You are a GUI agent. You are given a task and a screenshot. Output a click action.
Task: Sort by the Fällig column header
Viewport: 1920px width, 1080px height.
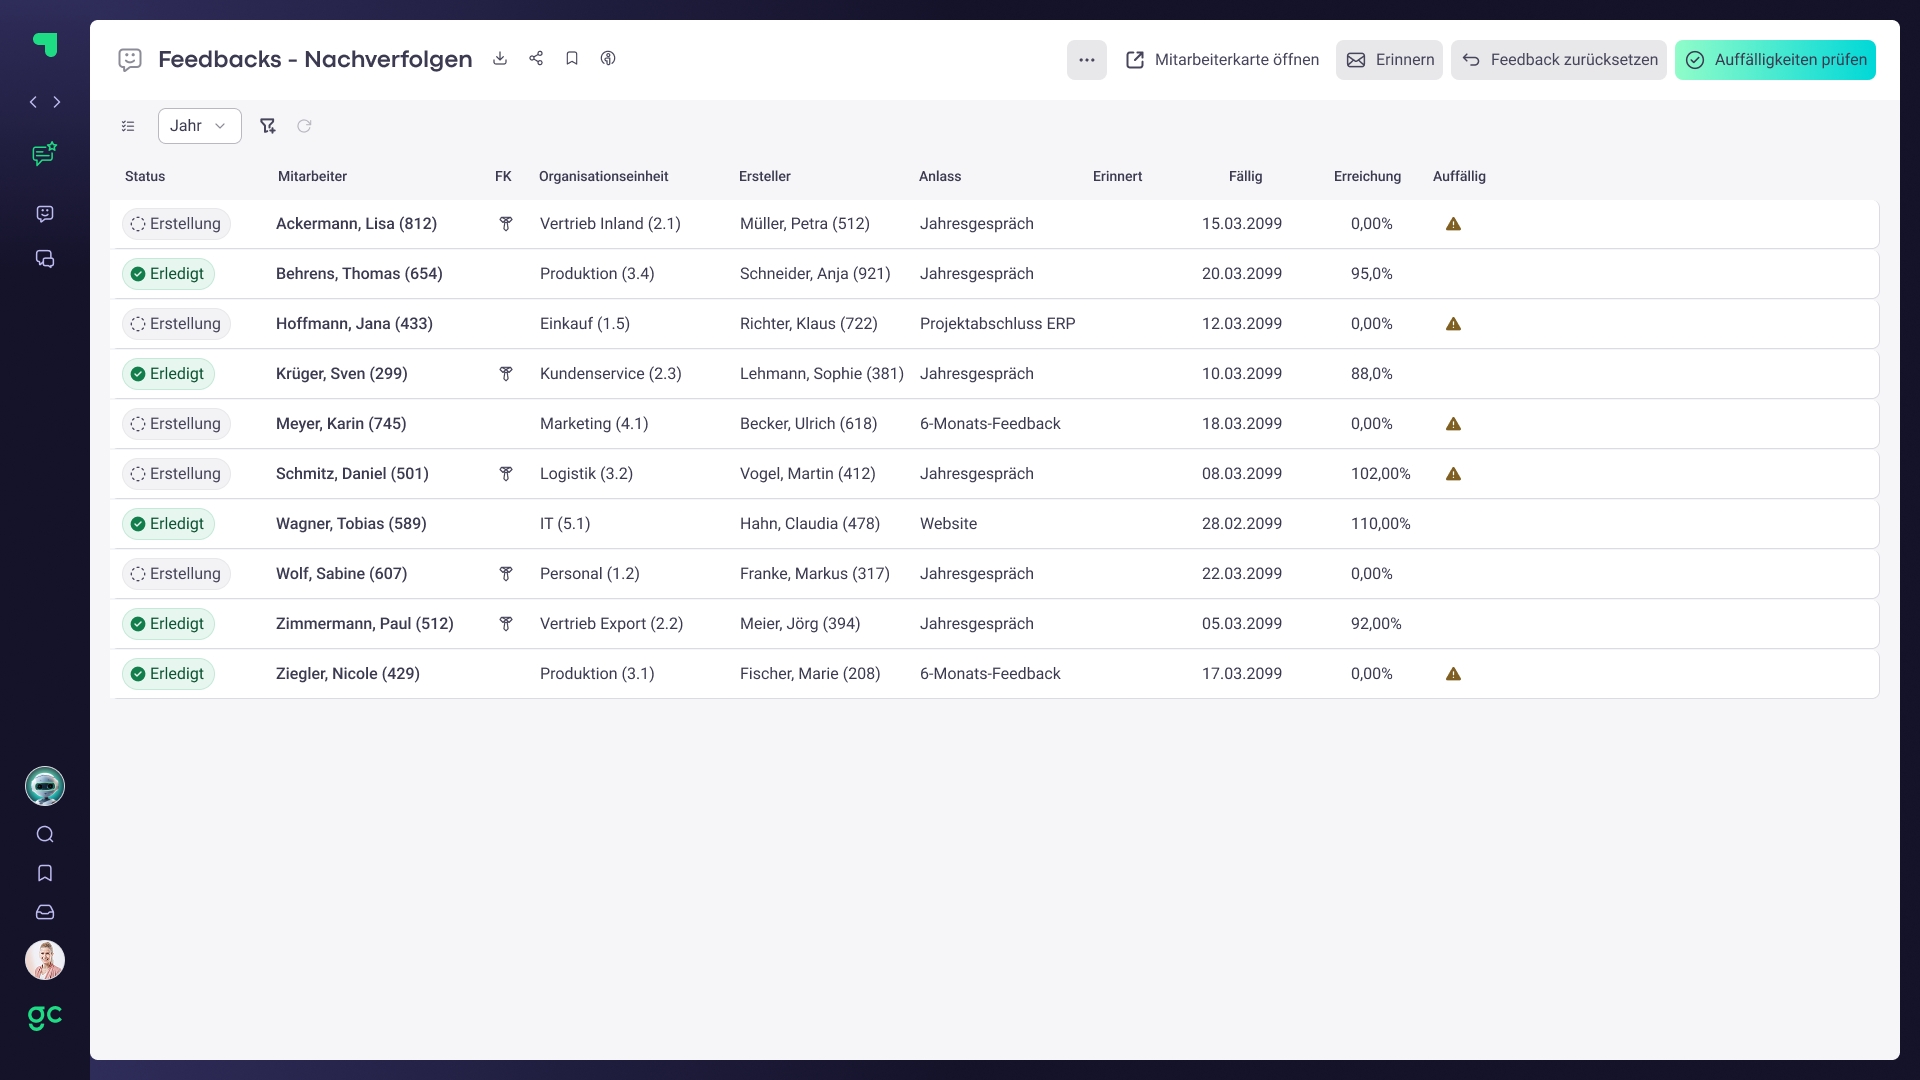(x=1245, y=176)
